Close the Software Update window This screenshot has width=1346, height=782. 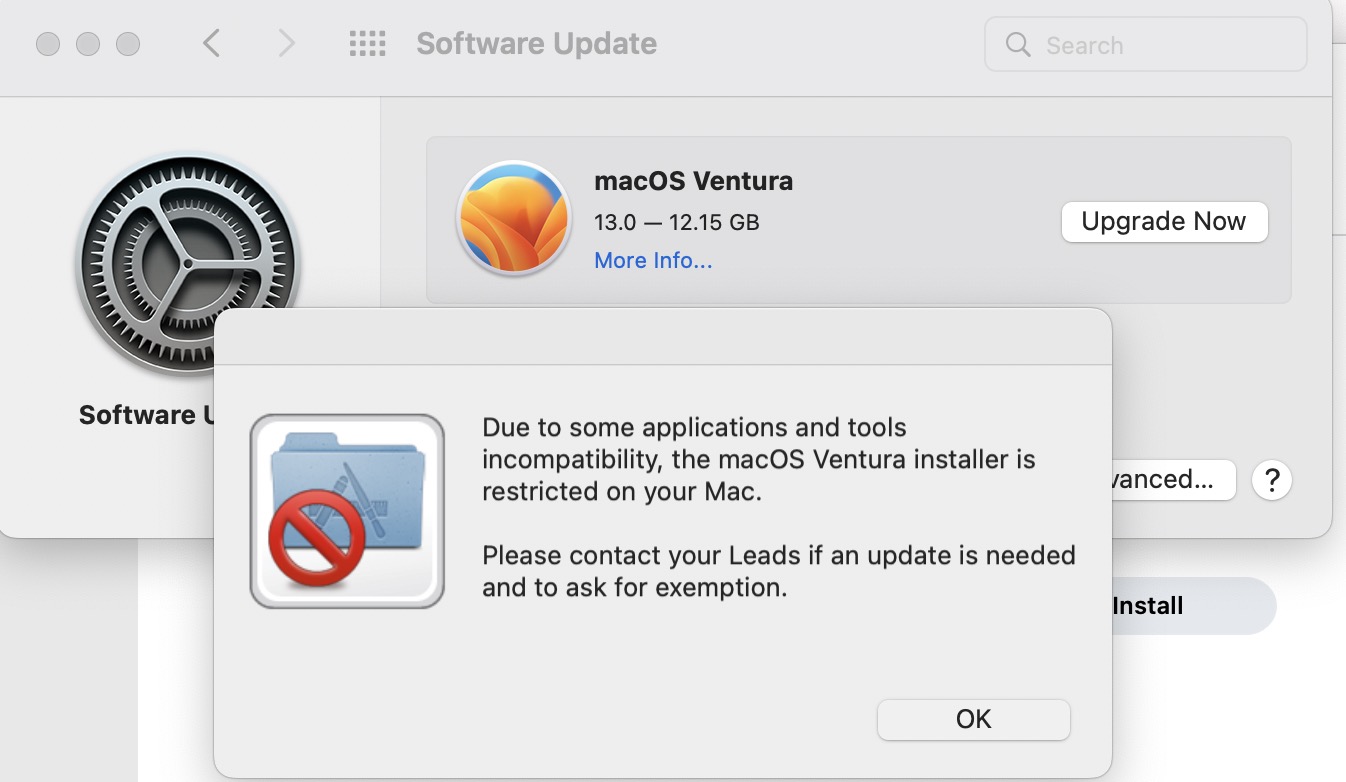pyautogui.click(x=48, y=44)
